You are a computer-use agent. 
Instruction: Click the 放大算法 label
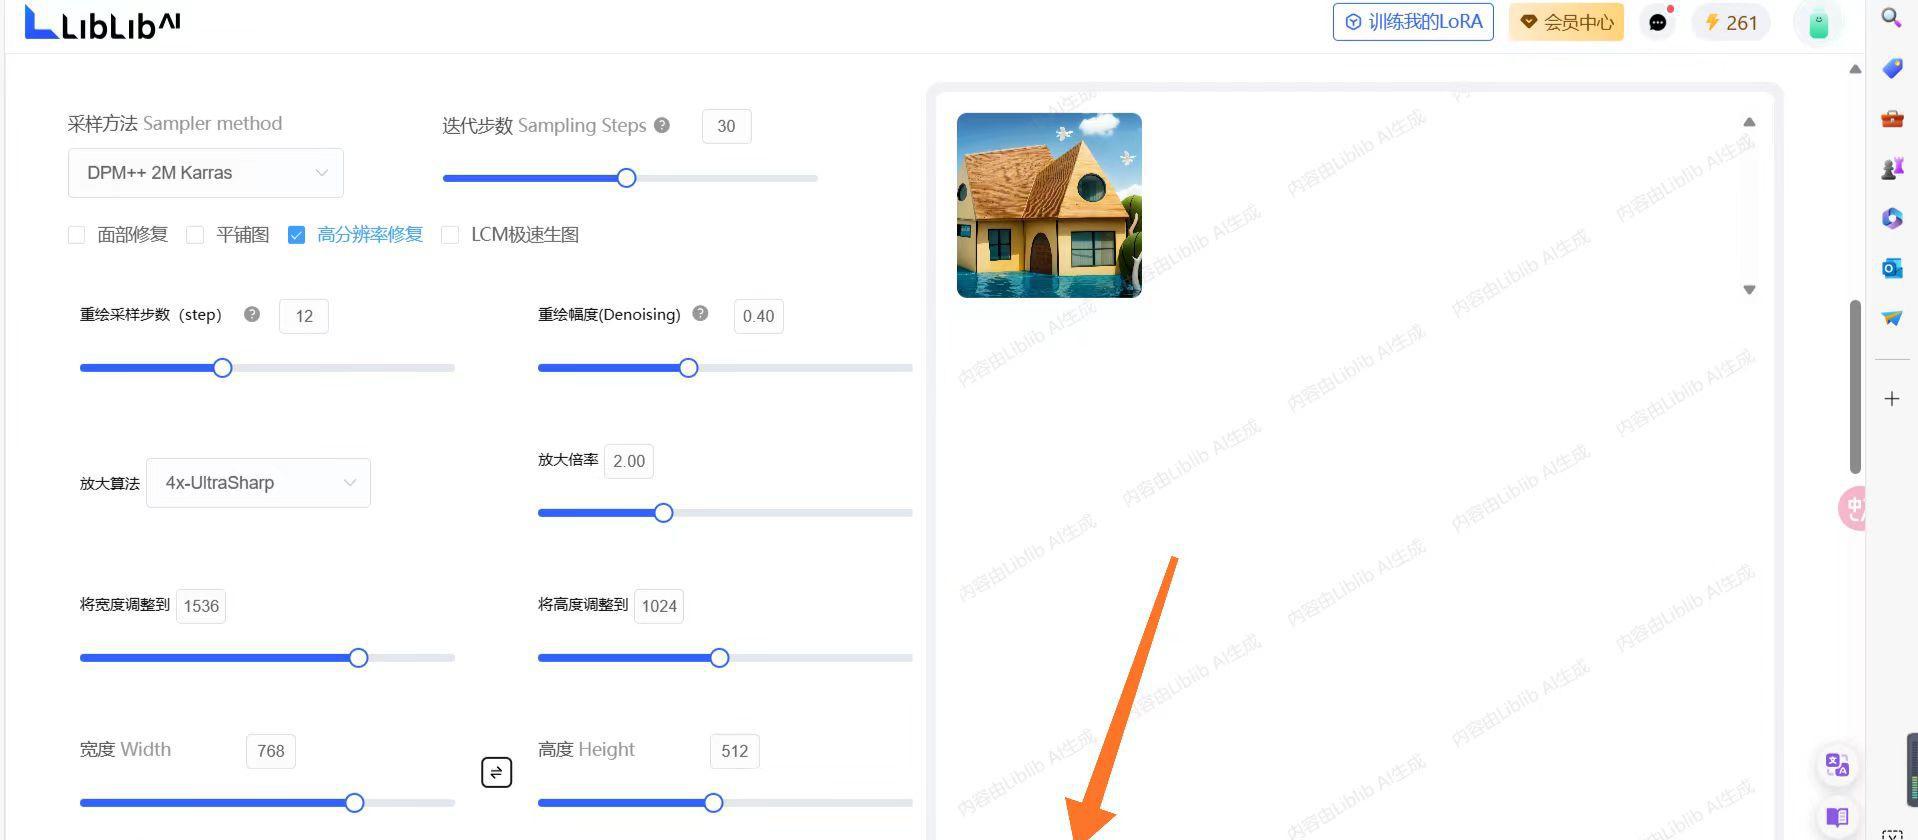110,483
